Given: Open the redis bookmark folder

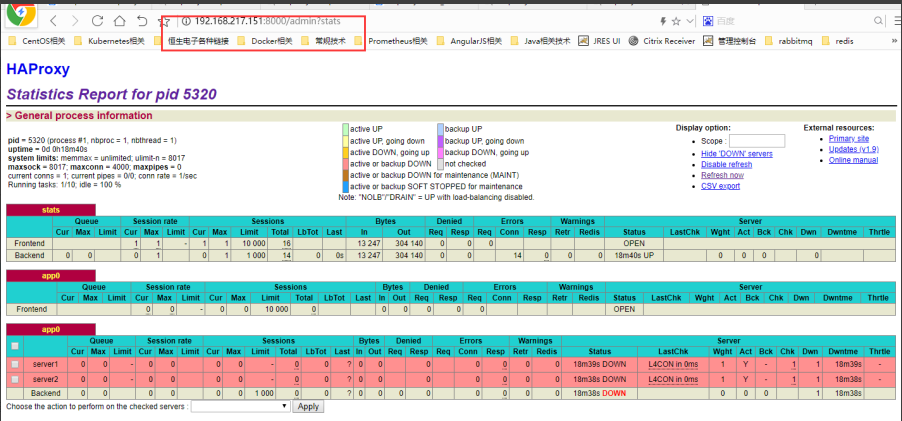Looking at the screenshot, I should [838, 41].
